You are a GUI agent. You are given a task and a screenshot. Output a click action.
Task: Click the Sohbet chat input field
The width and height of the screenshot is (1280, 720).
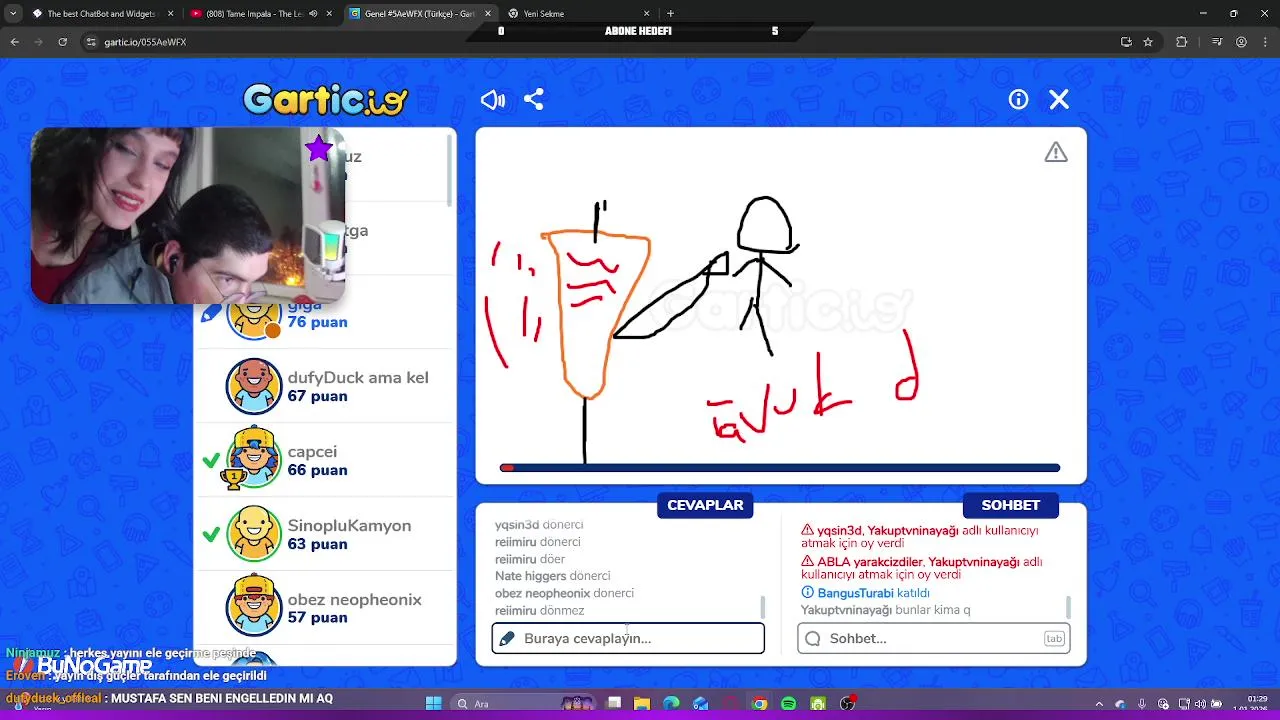(933, 638)
